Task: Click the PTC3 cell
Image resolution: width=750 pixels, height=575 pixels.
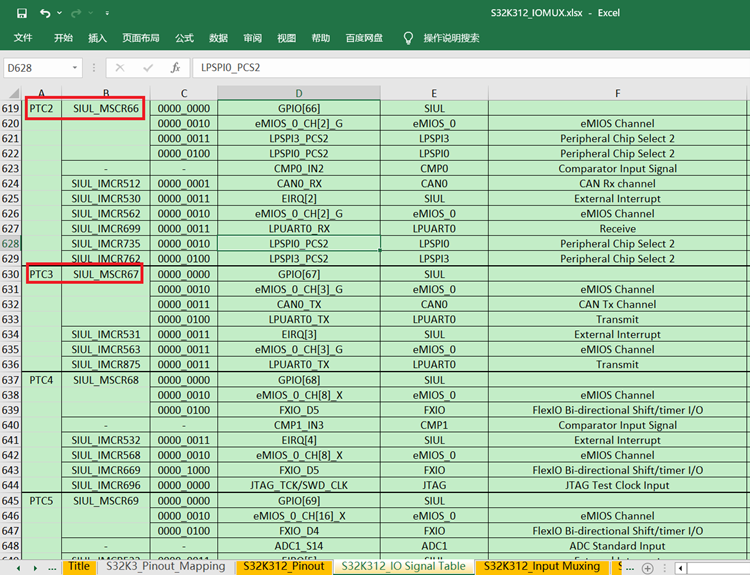Action: (x=41, y=275)
